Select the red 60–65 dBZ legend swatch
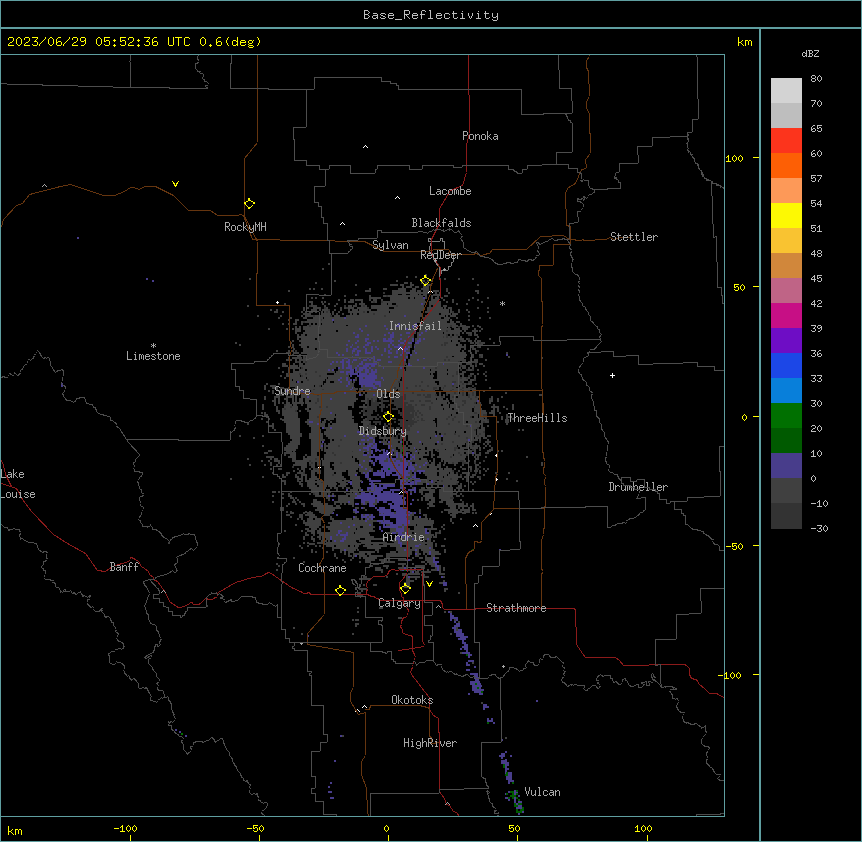The width and height of the screenshot is (862, 842). point(786,141)
